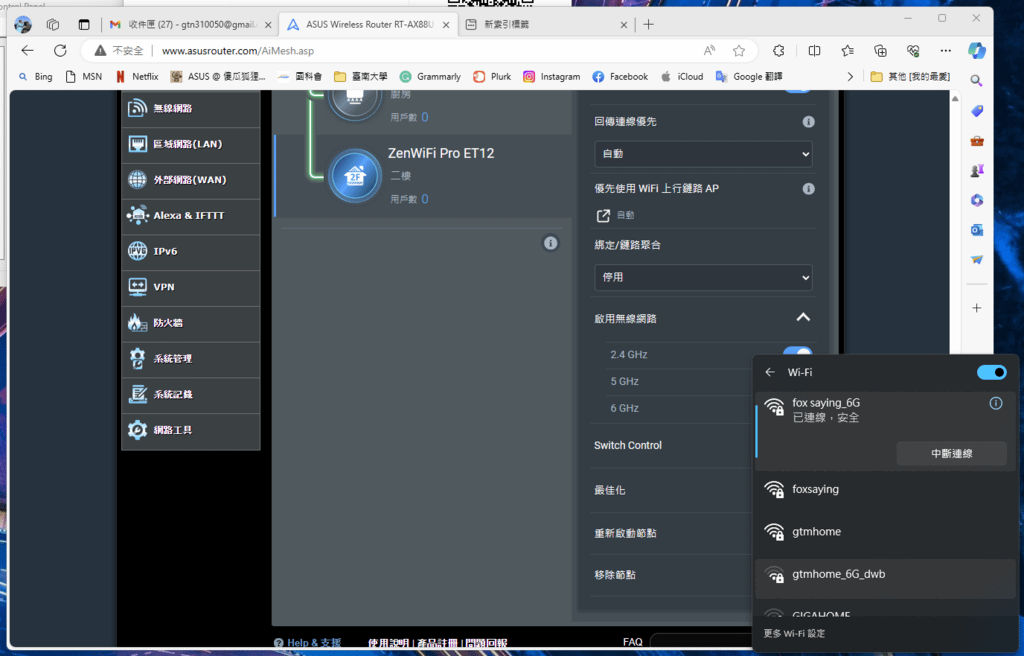Open the Outlook icon in Edge sidebar
Viewport: 1024px width, 656px height.
(976, 230)
